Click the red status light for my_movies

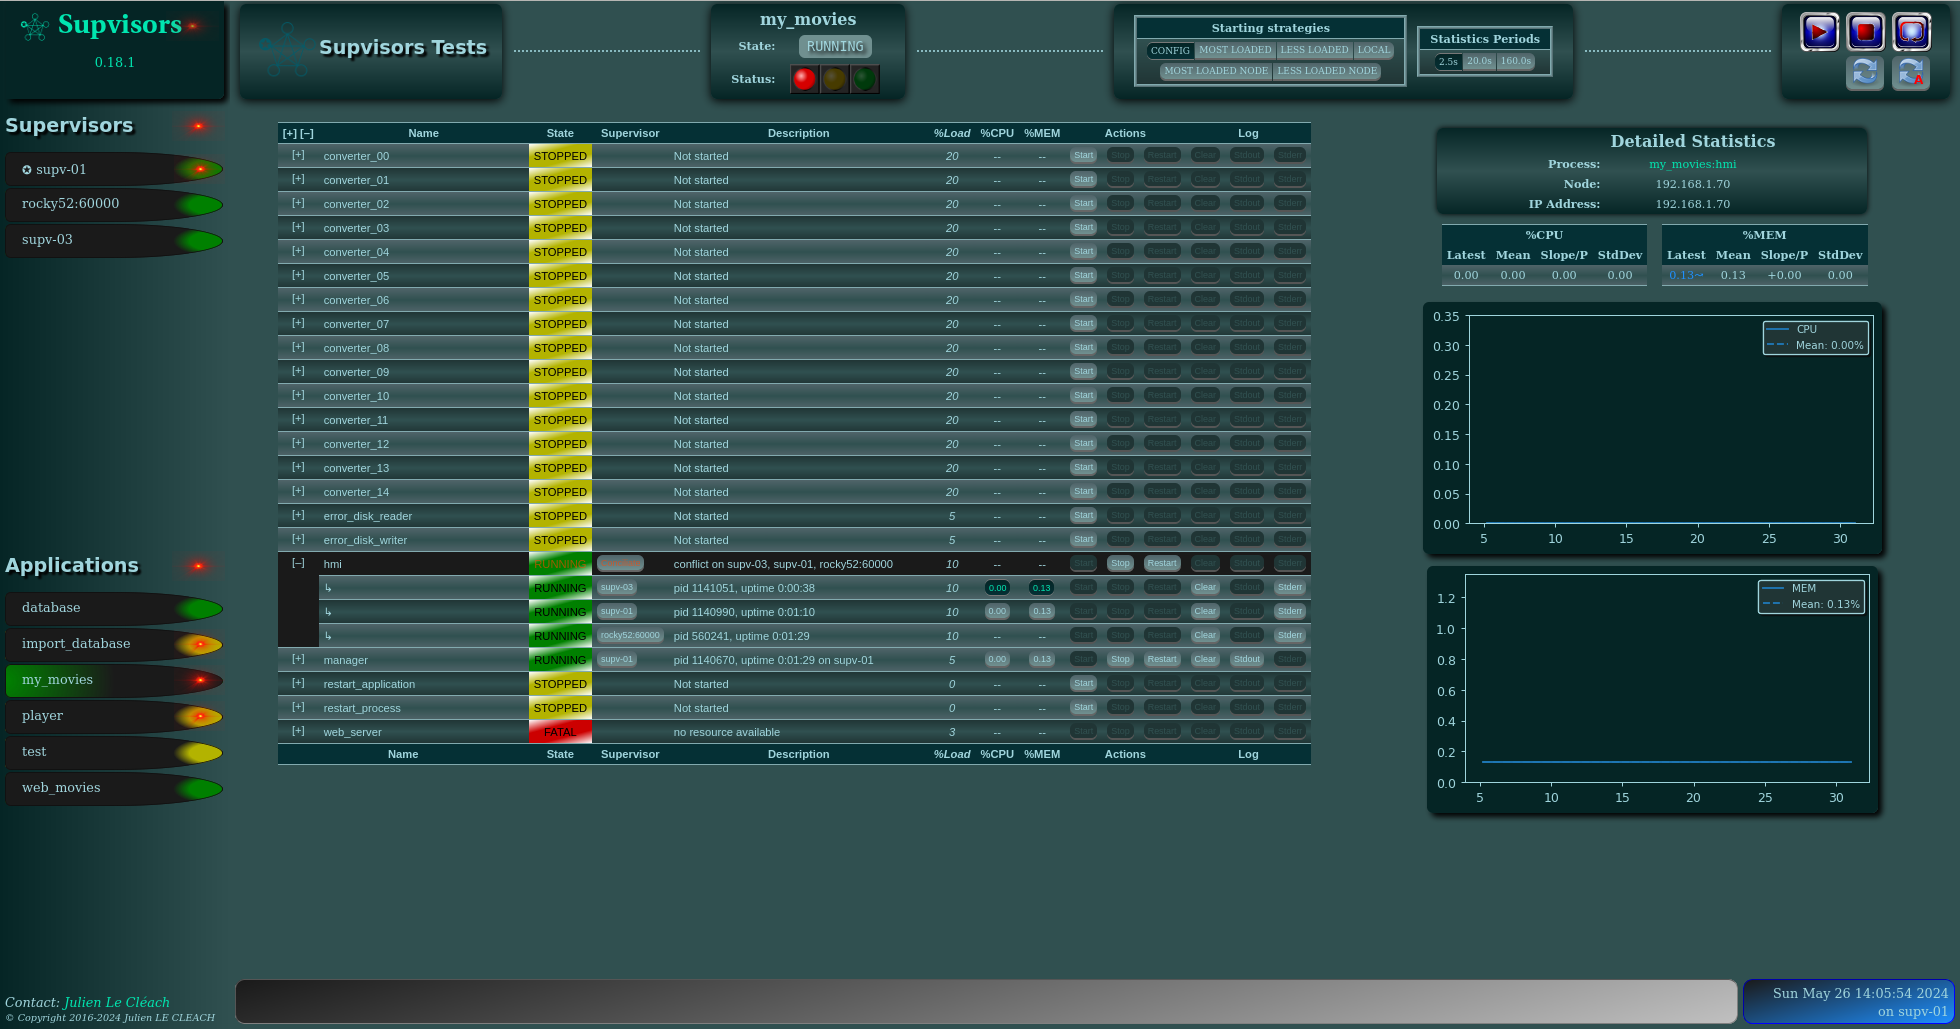pos(804,79)
